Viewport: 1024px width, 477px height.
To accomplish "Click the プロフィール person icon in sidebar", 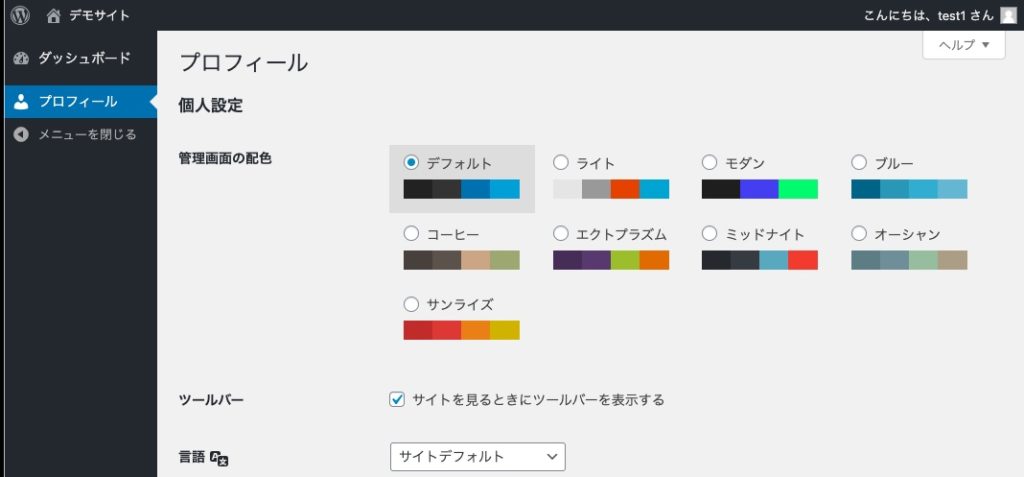I will click(21, 102).
